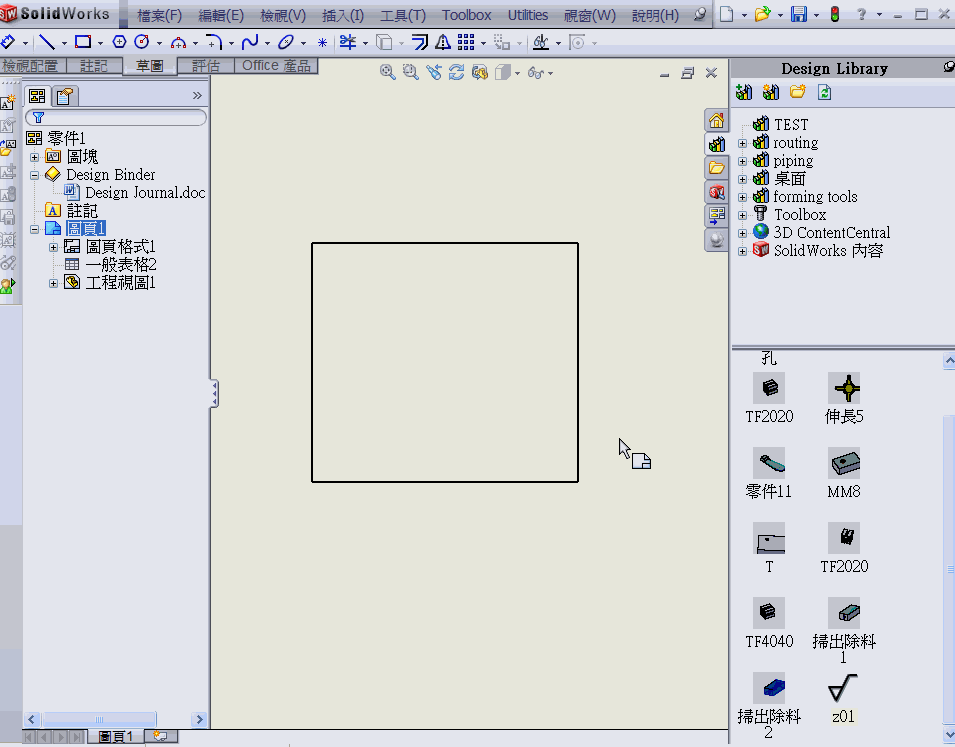Image resolution: width=955 pixels, height=747 pixels.
Task: Click the Save toolbar icon
Action: point(798,14)
